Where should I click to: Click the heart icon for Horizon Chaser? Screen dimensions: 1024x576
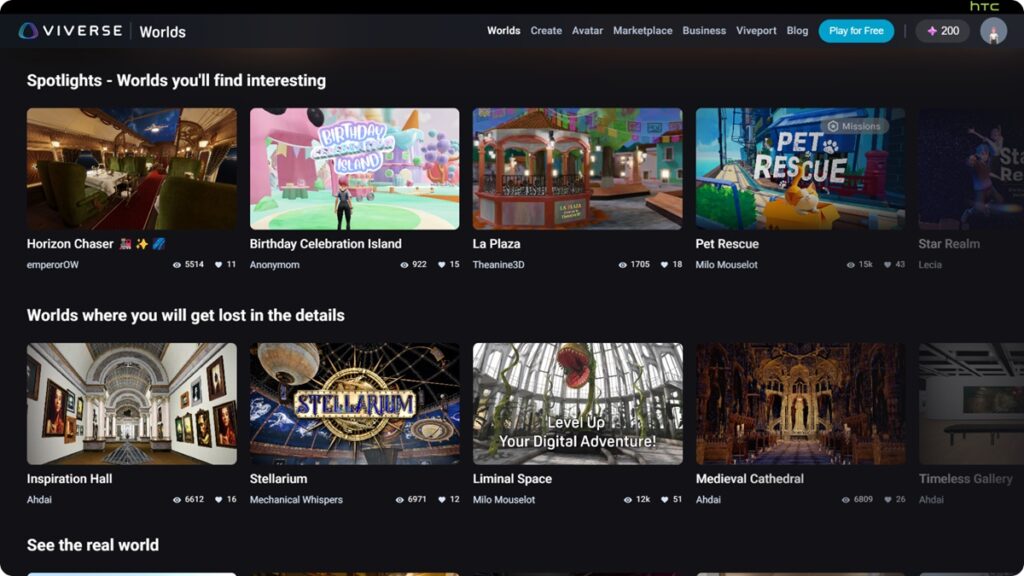pos(219,264)
